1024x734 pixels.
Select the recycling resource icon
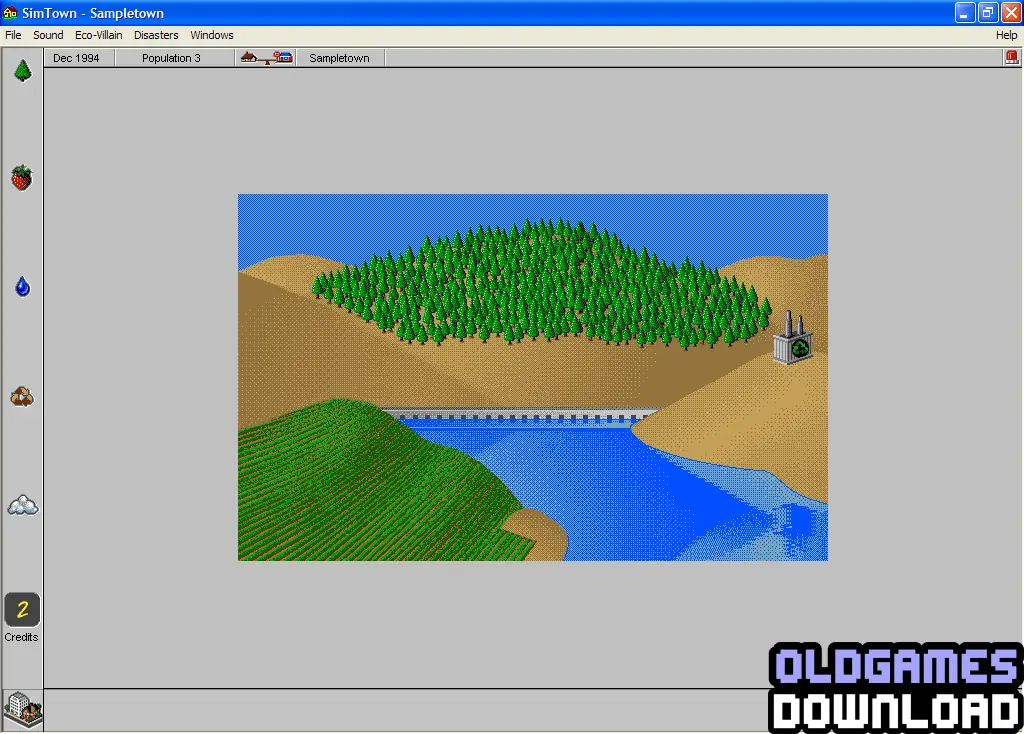click(22, 396)
